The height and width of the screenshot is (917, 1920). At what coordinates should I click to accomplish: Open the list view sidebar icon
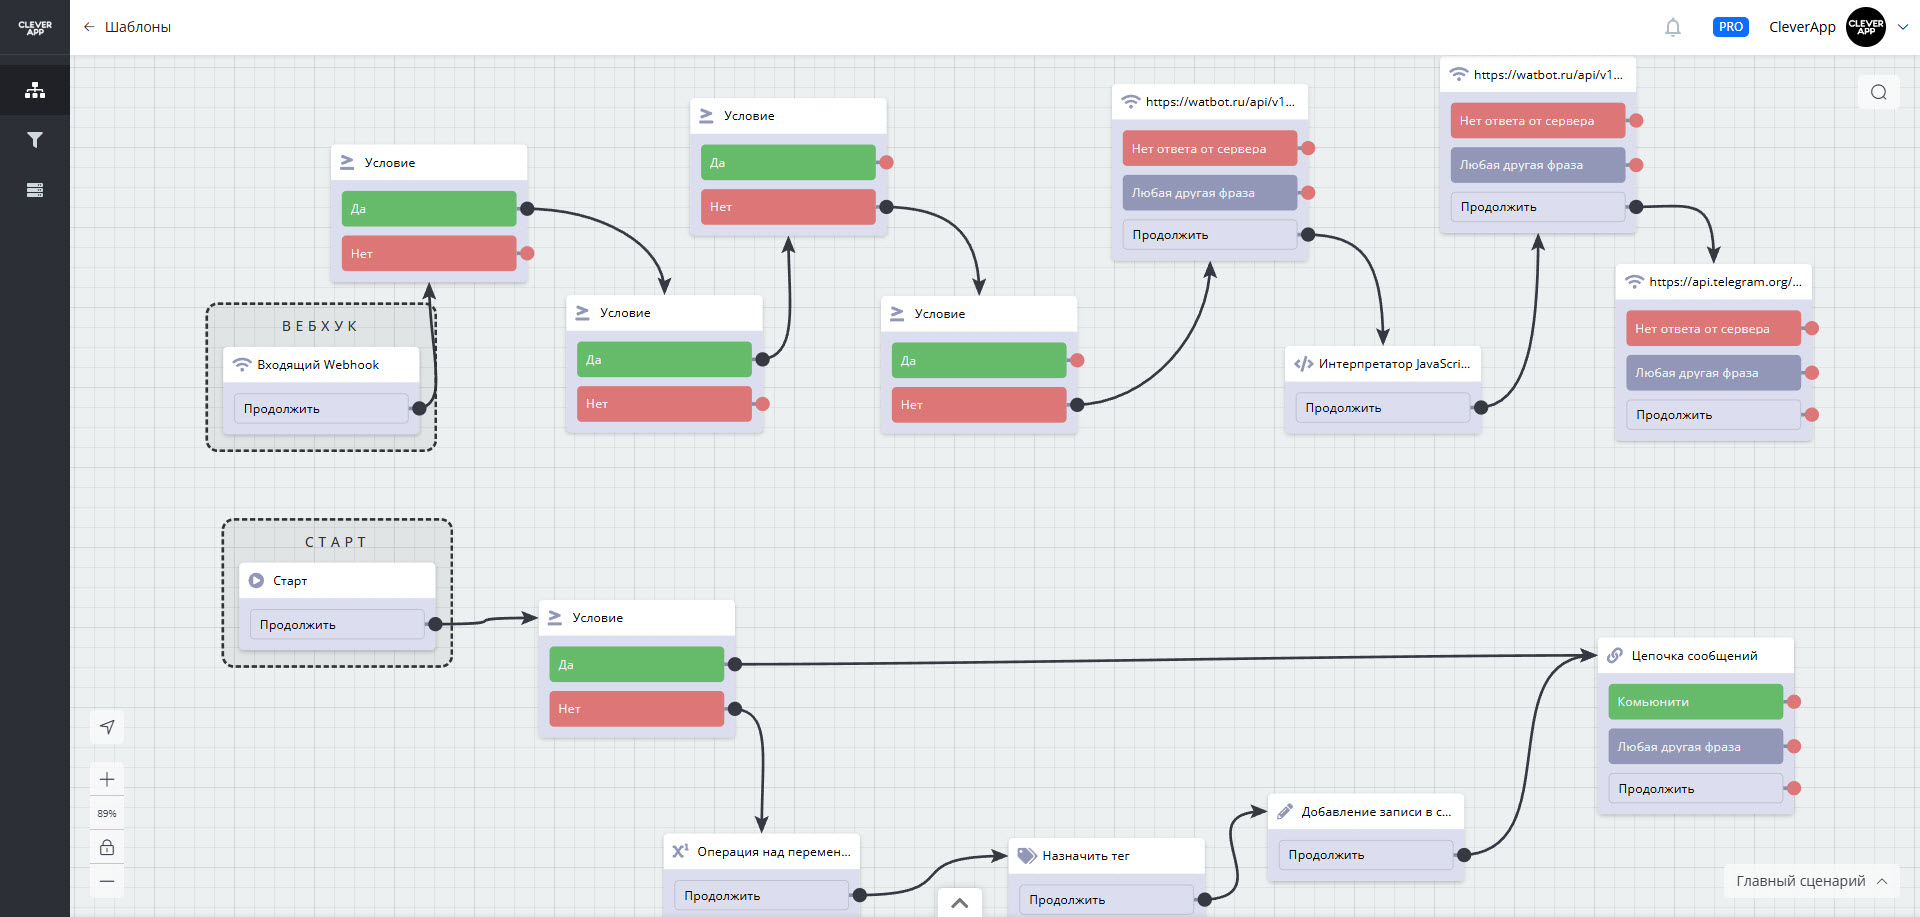[35, 190]
